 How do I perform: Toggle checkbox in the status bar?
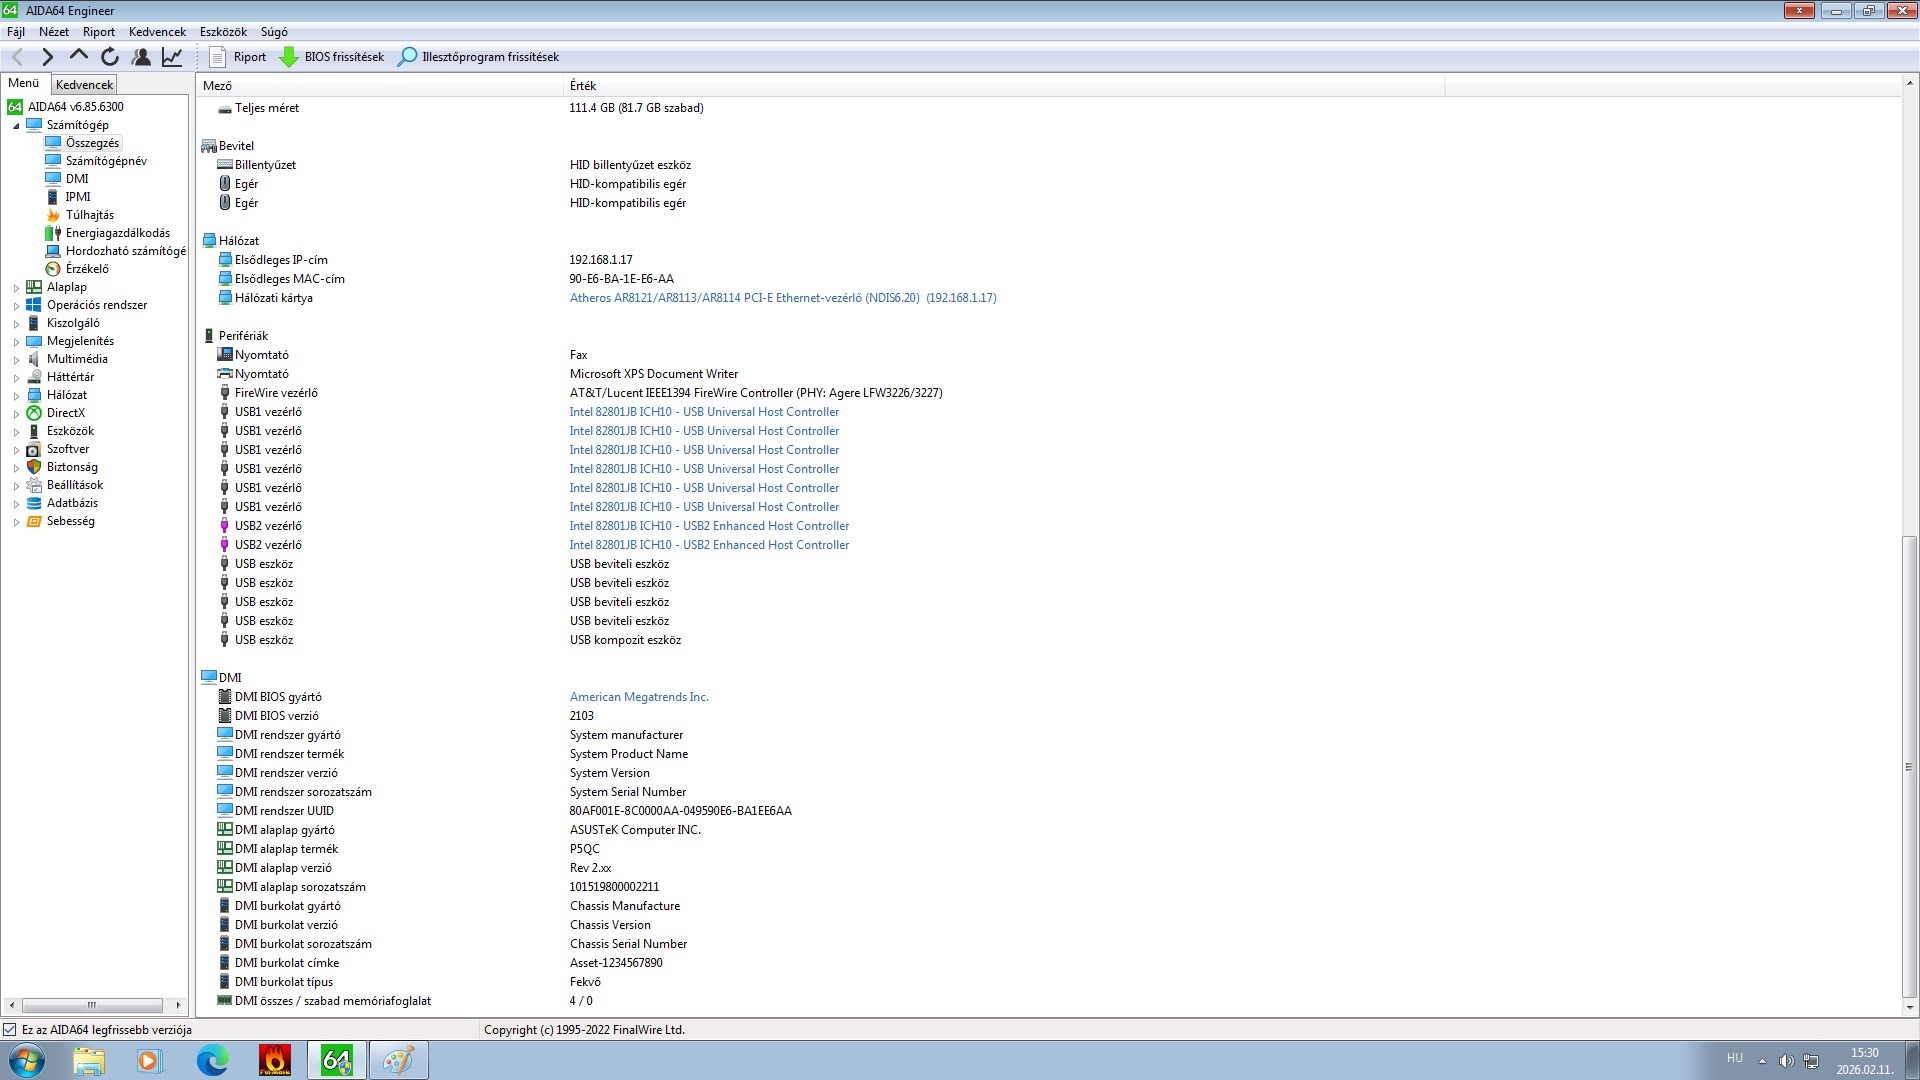click(10, 1029)
